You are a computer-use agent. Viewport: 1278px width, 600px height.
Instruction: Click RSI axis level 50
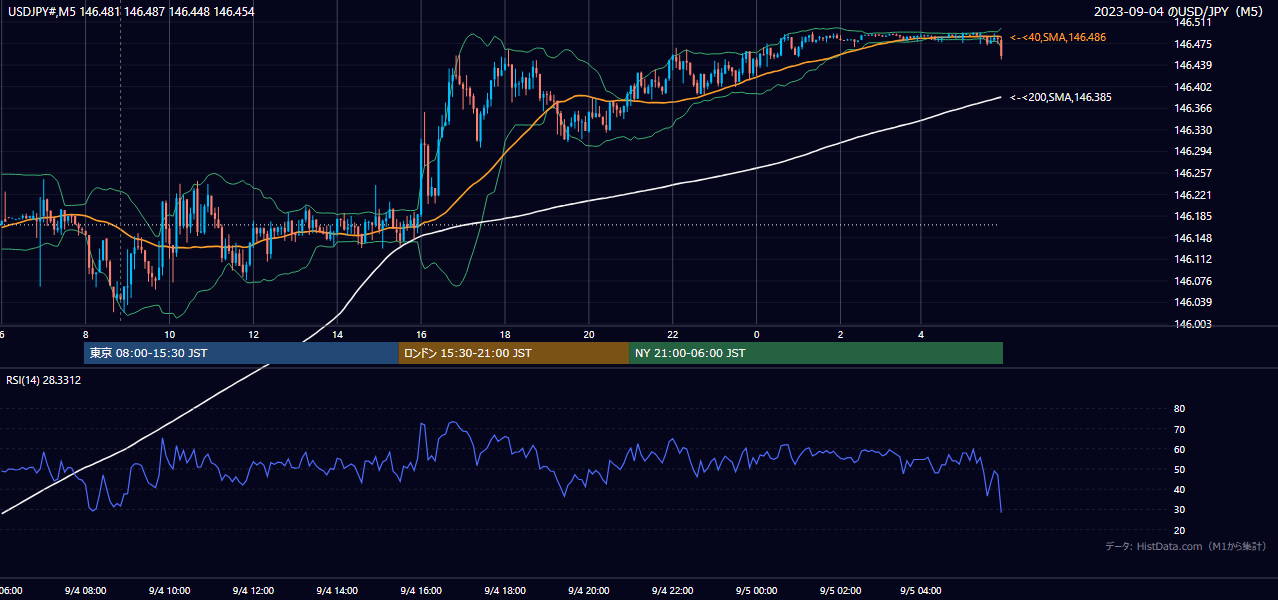[1179, 469]
